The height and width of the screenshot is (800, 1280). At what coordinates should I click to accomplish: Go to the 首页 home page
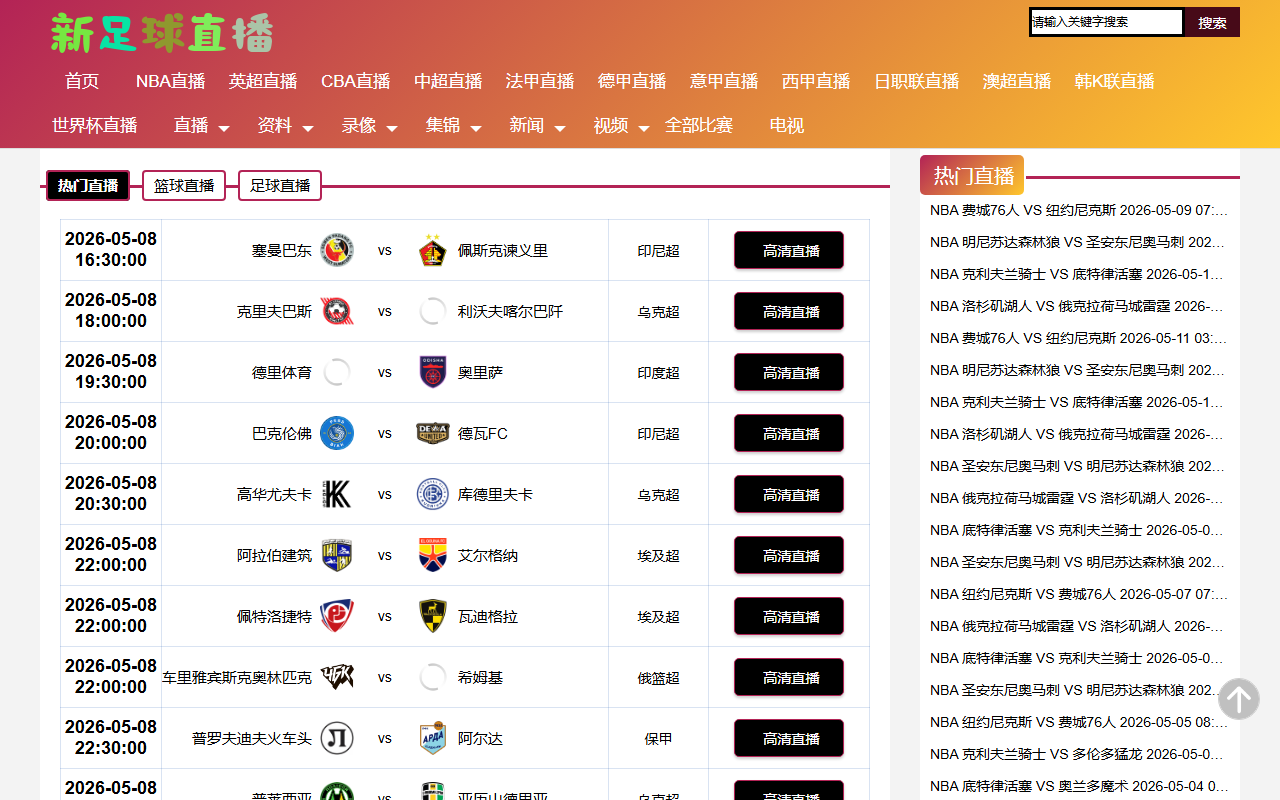(x=82, y=81)
